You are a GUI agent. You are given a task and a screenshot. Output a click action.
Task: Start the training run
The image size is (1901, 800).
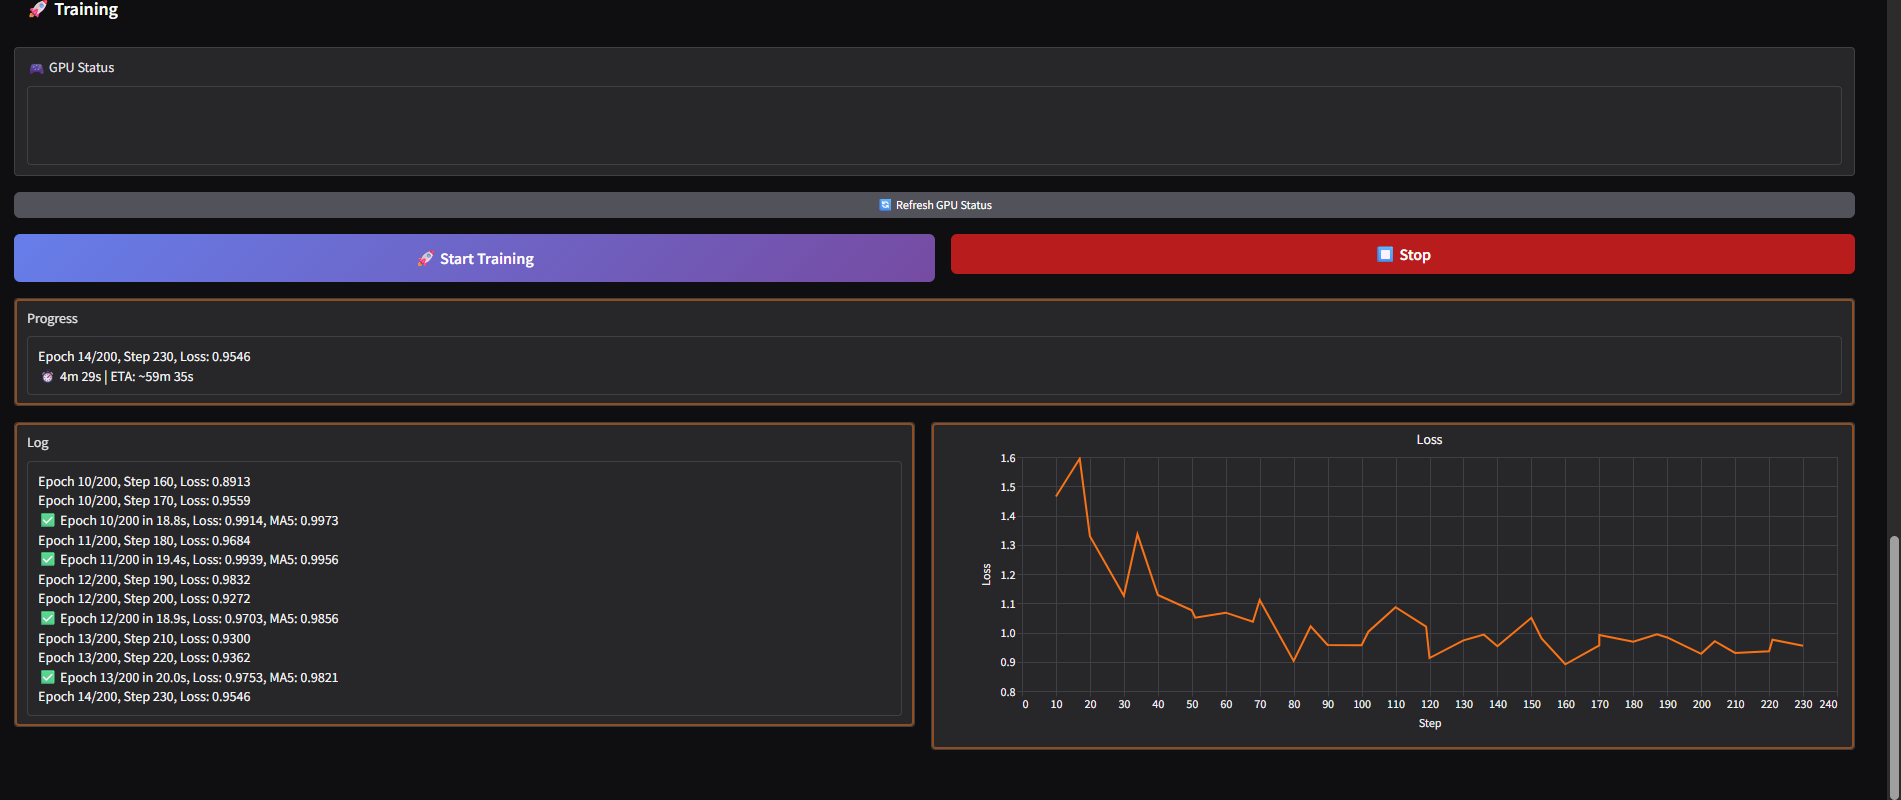pyautogui.click(x=474, y=258)
